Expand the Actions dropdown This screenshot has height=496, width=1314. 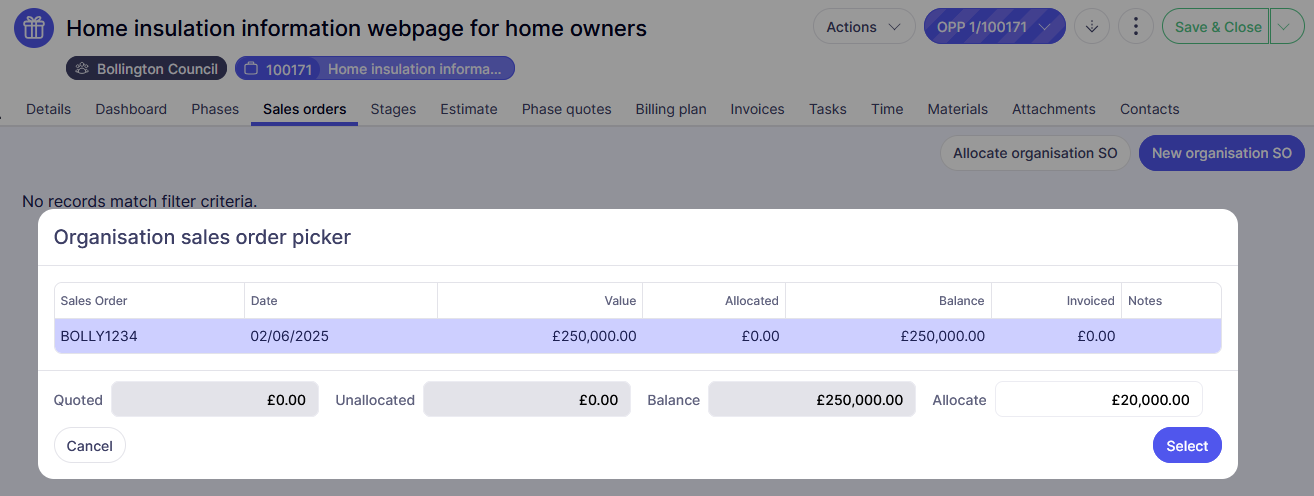click(x=863, y=27)
